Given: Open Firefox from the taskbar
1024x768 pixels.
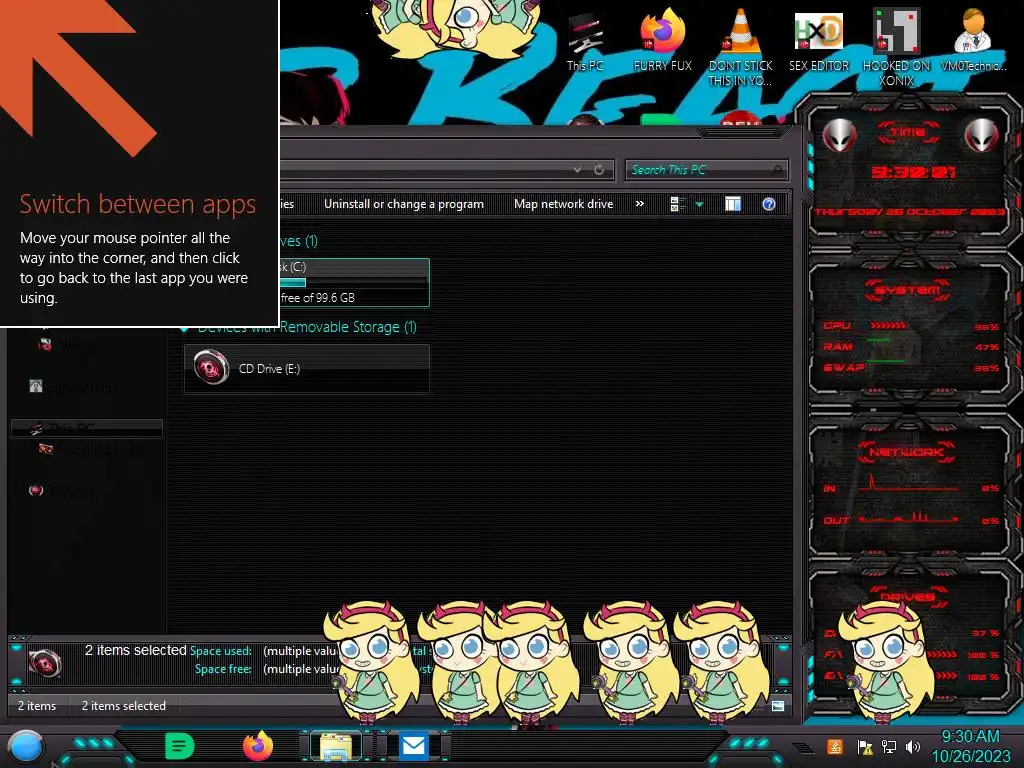Looking at the screenshot, I should pyautogui.click(x=257, y=746).
